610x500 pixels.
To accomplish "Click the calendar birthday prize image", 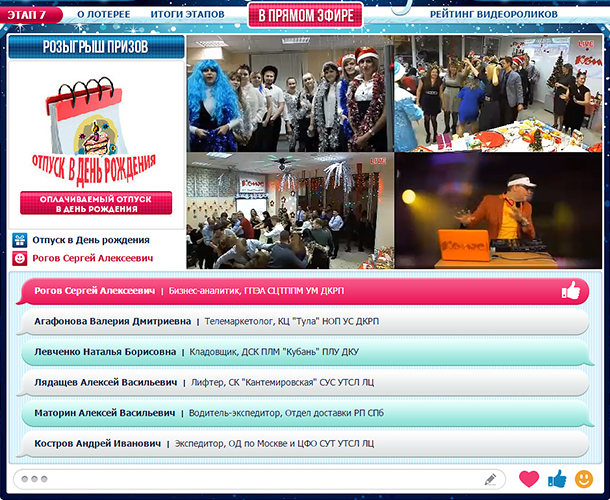I will tap(94, 132).
